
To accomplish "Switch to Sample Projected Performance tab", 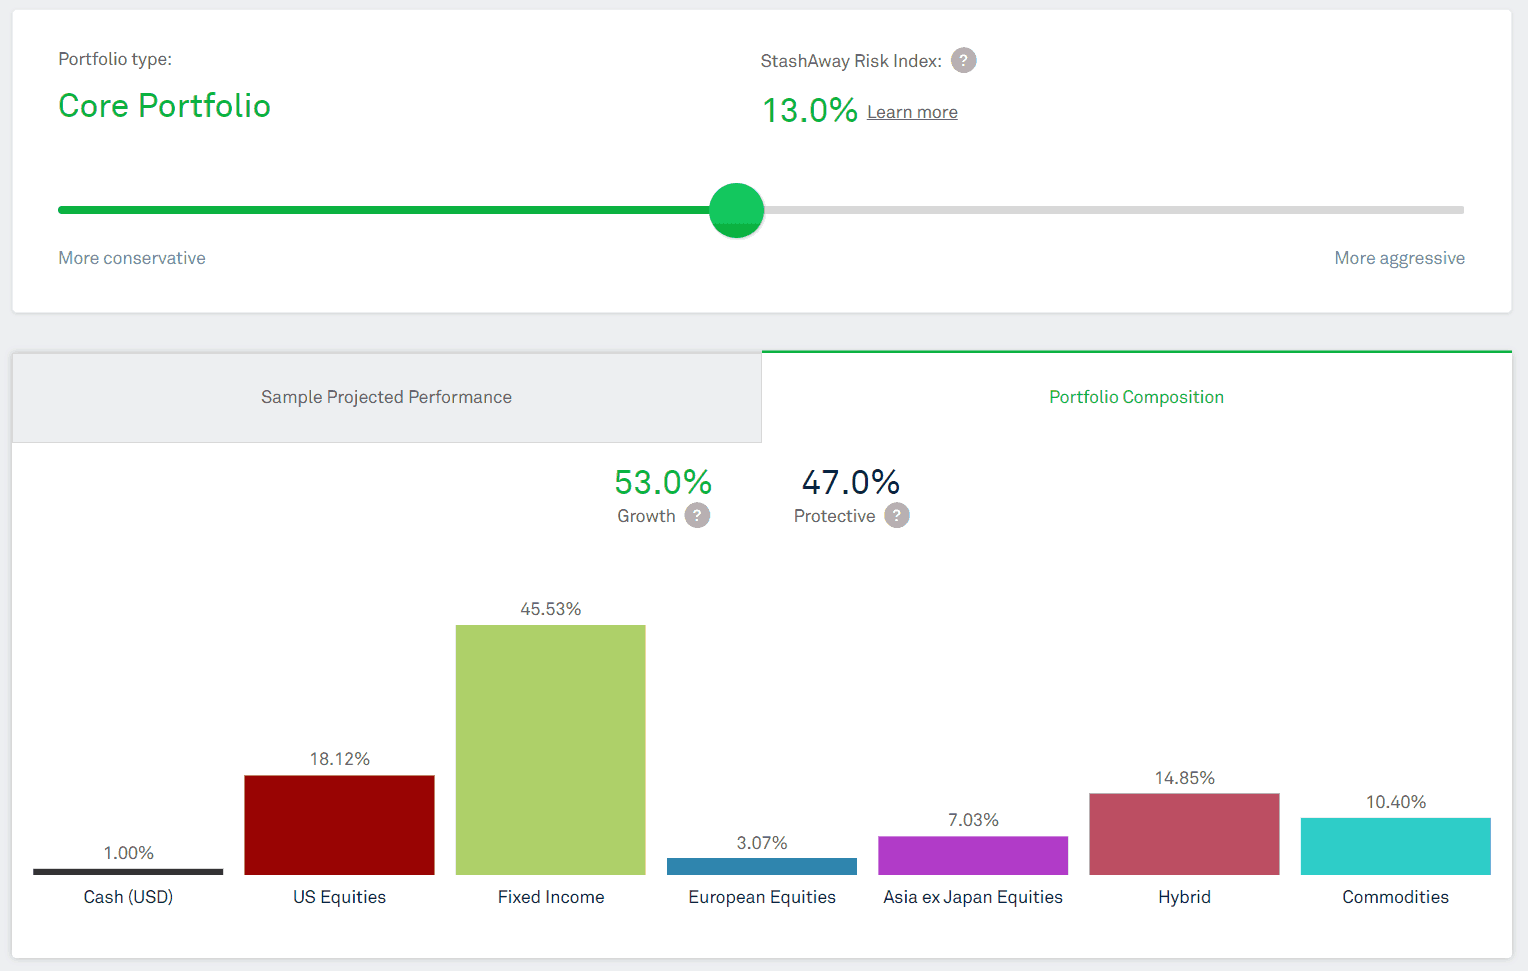I will click(386, 397).
